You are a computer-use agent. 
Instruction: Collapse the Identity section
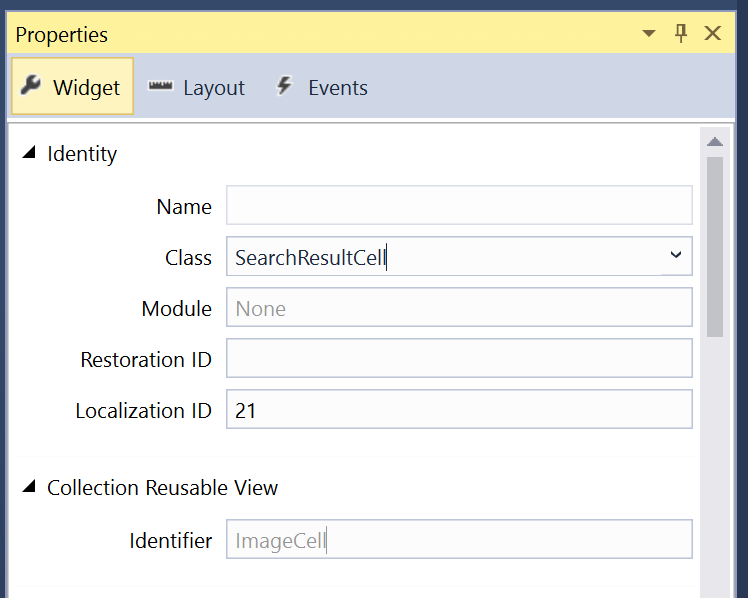(x=28, y=154)
